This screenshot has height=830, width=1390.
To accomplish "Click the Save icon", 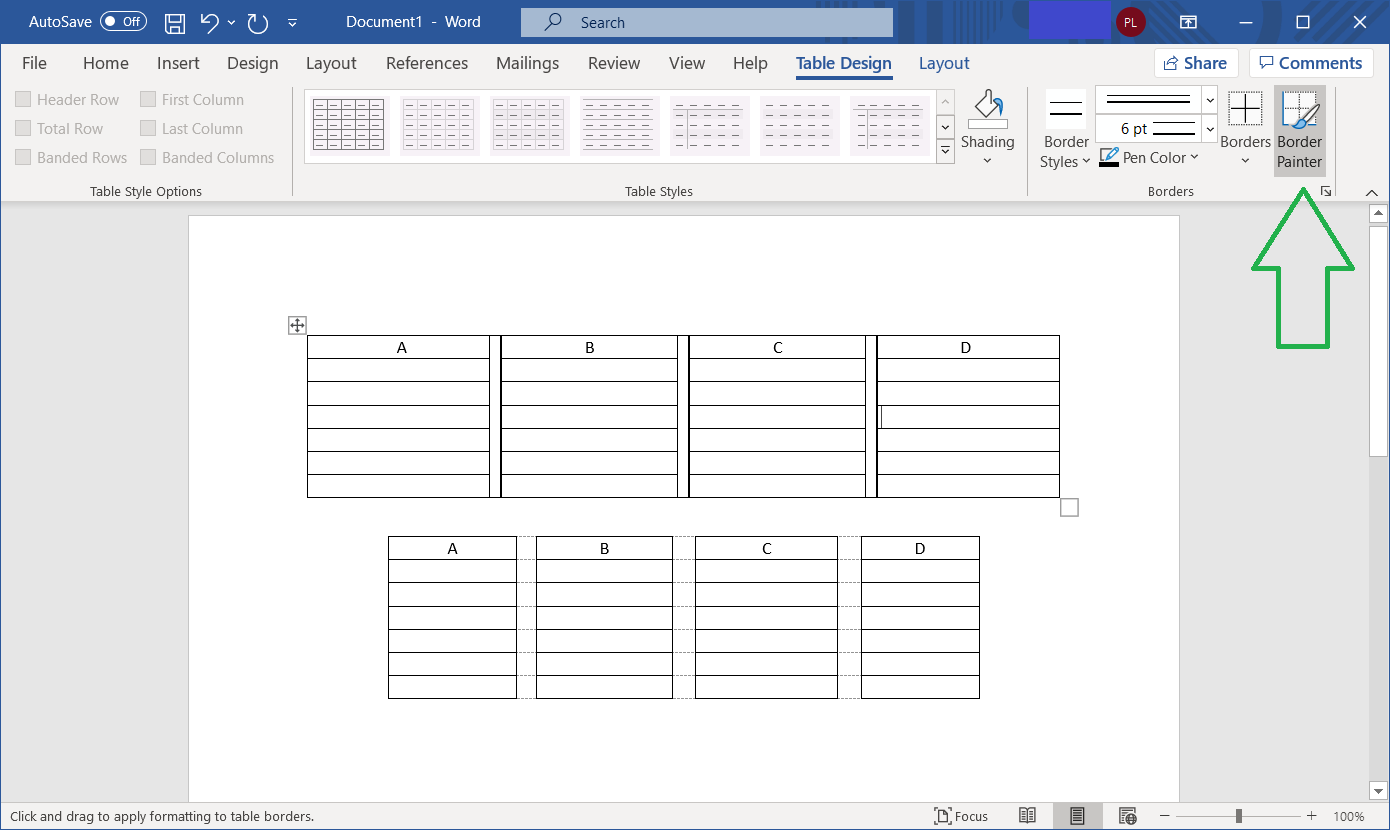I will (x=174, y=22).
